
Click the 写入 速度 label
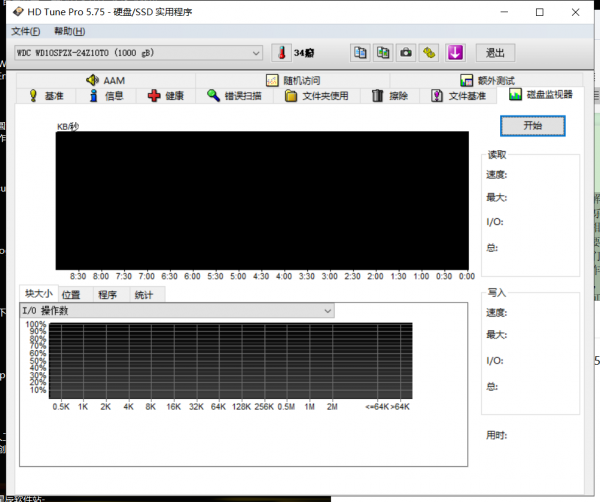496,313
